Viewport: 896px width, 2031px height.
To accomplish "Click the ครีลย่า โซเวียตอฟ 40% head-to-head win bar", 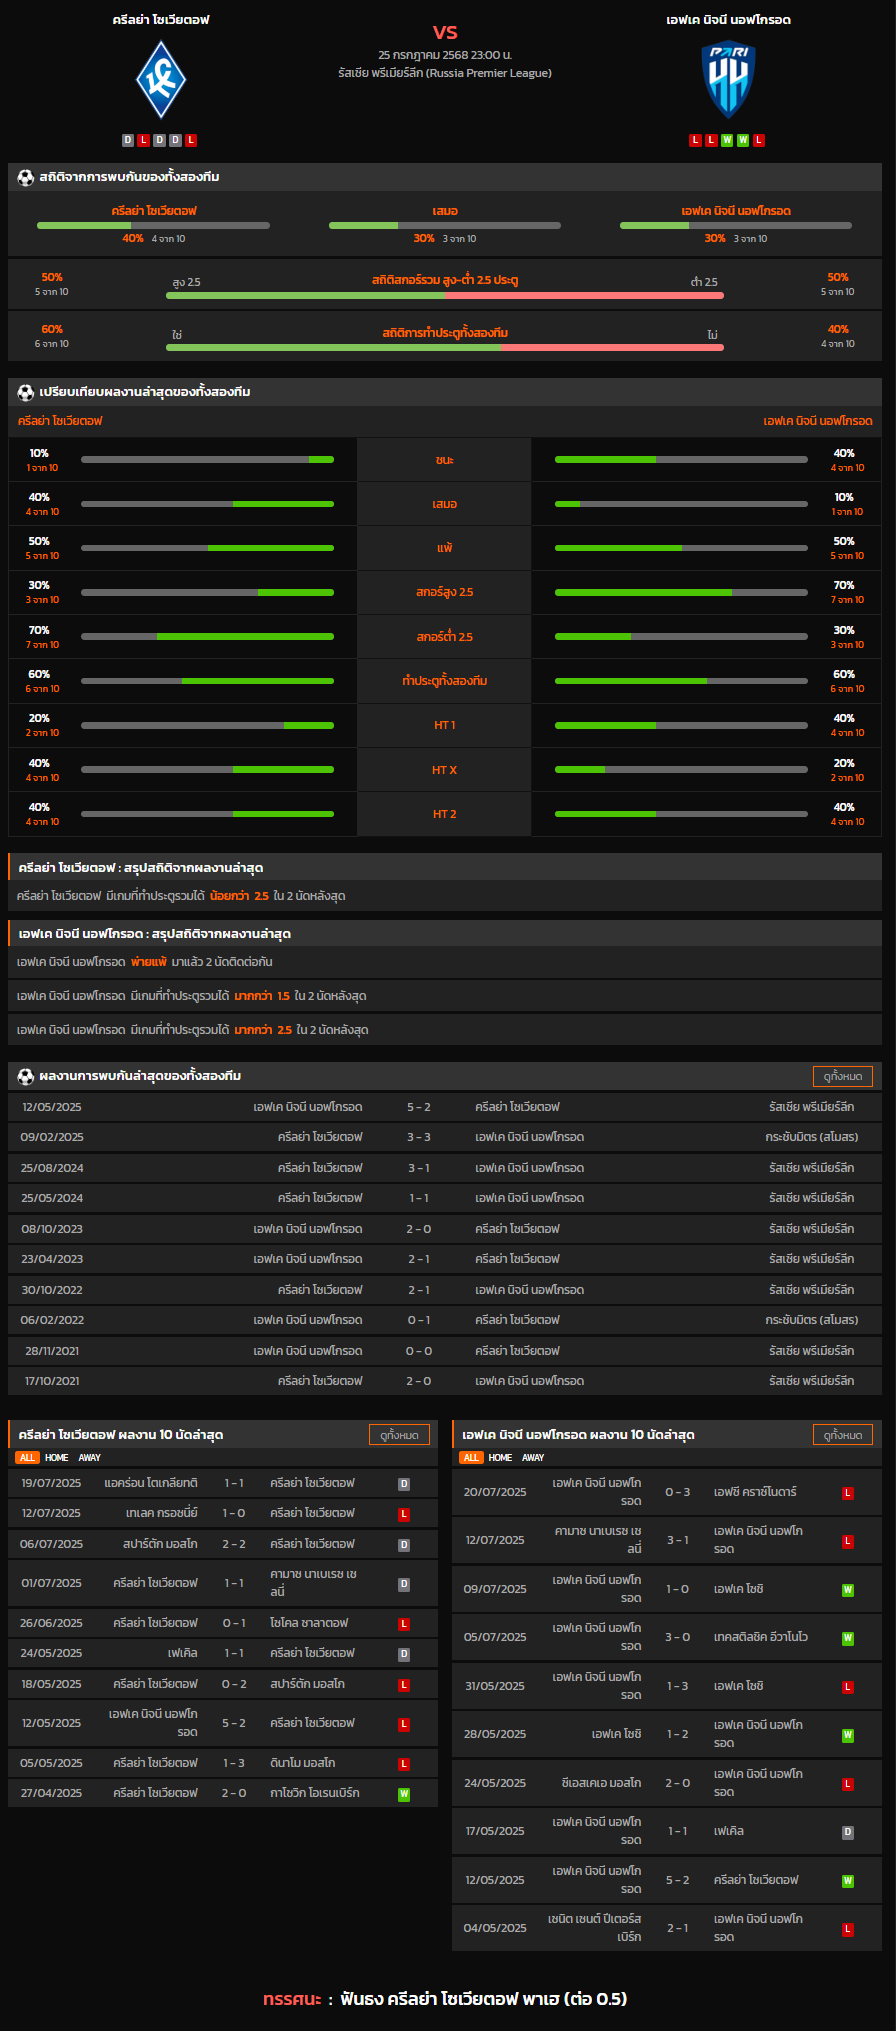I will (x=153, y=225).
